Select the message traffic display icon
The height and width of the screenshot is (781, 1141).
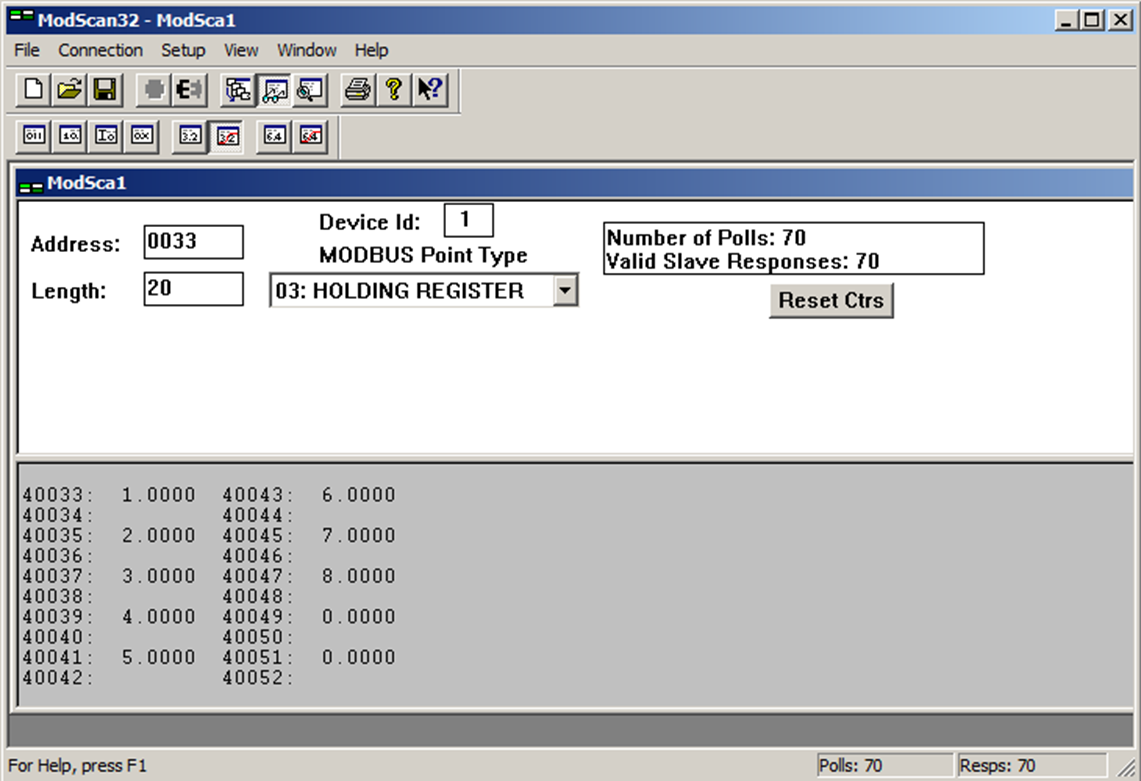[x=310, y=89]
